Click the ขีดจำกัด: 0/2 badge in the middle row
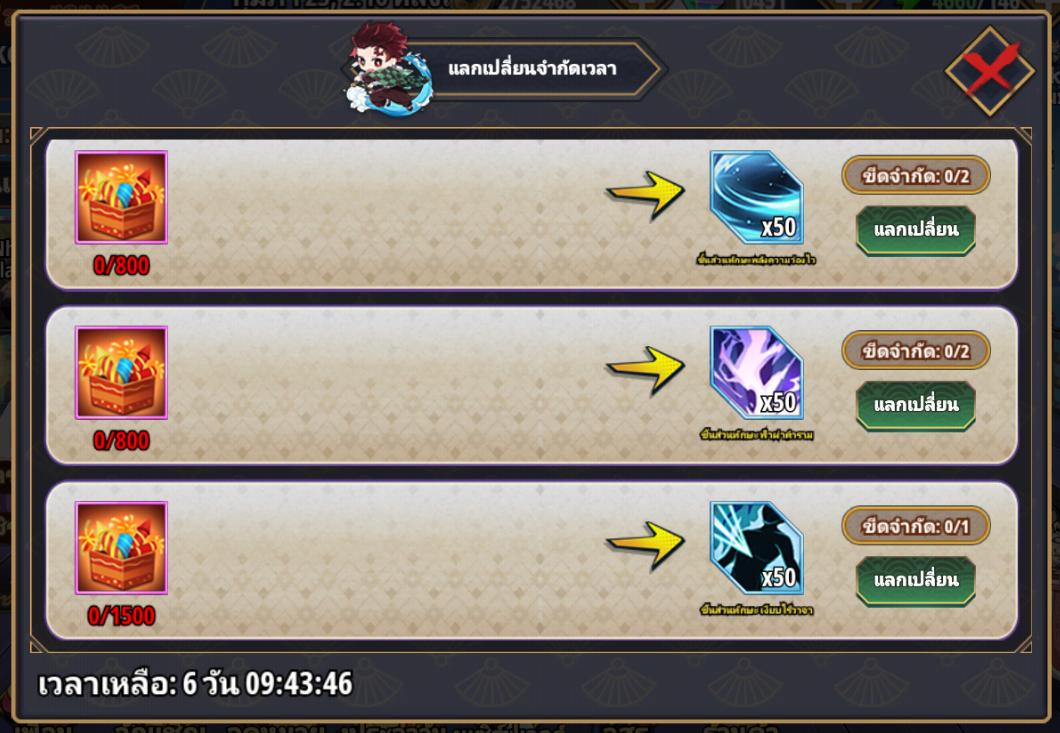Viewport: 1060px width, 733px height. click(x=916, y=351)
